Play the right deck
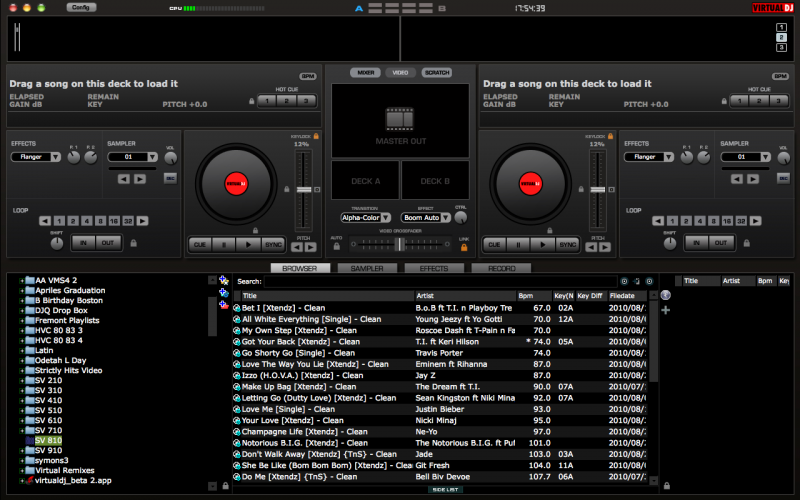The height and width of the screenshot is (500, 800). (542, 245)
